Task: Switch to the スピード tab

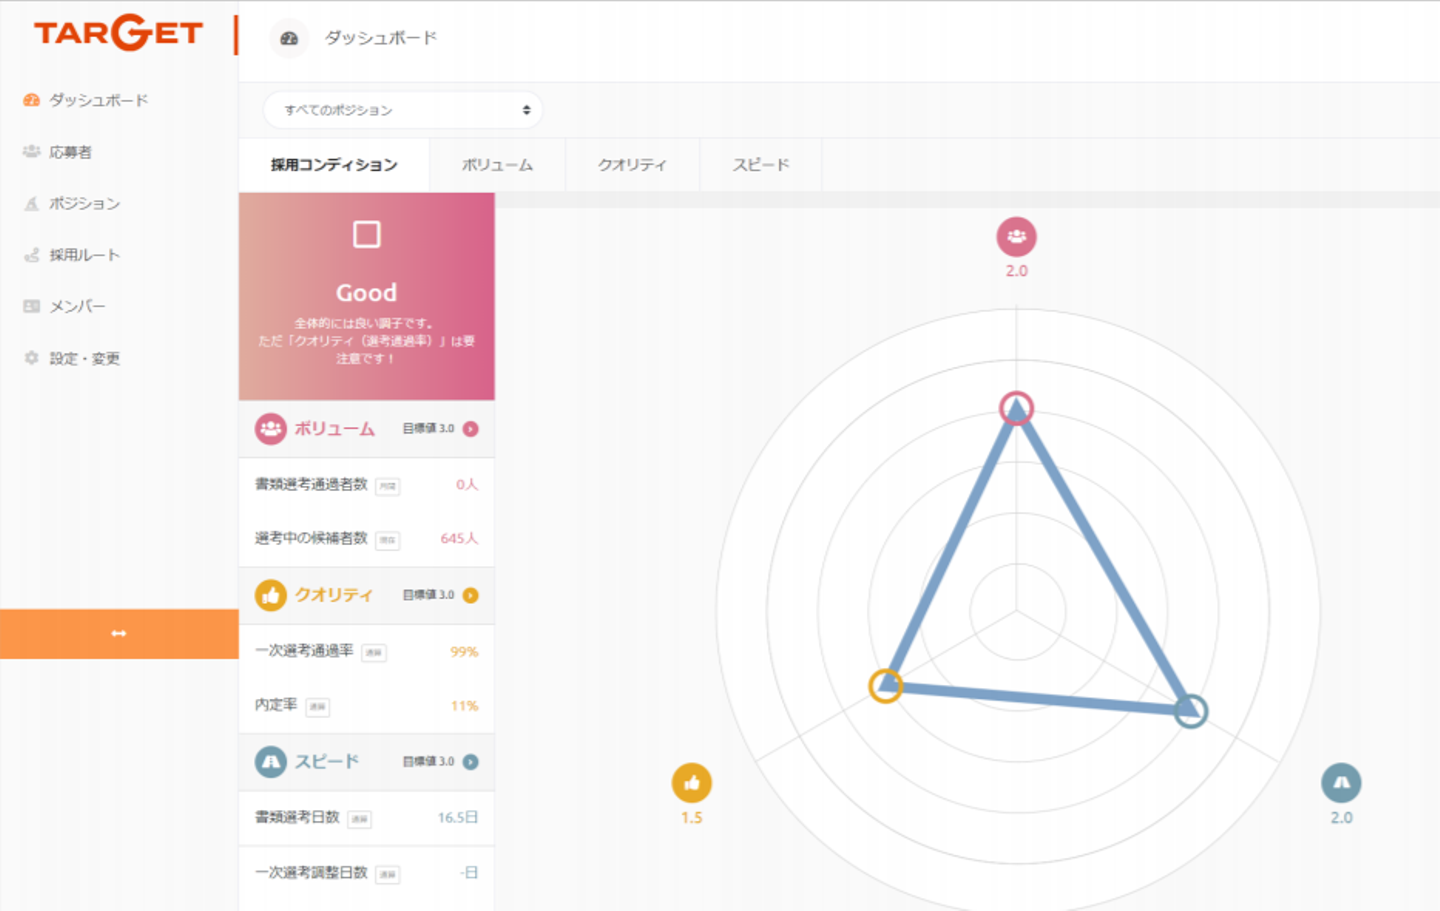Action: point(761,165)
